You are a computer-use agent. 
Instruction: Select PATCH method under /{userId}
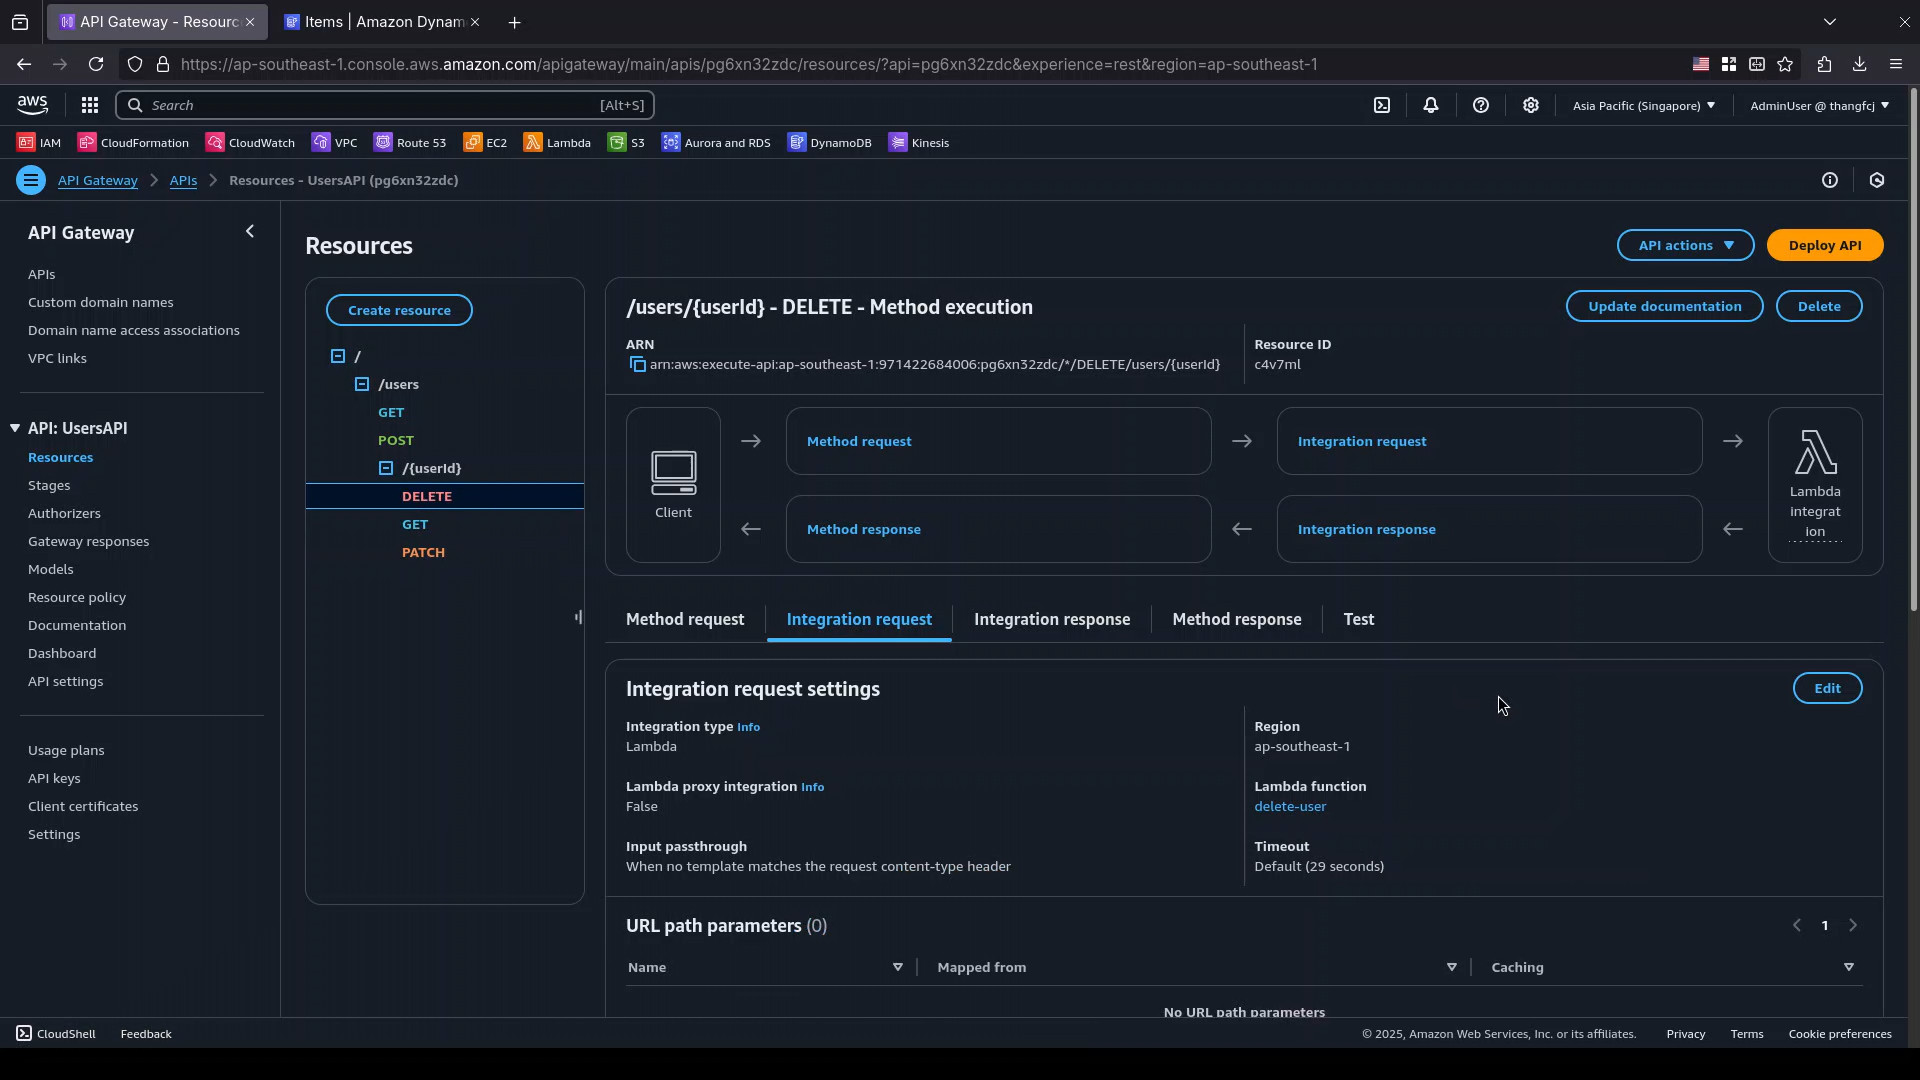pyautogui.click(x=423, y=552)
